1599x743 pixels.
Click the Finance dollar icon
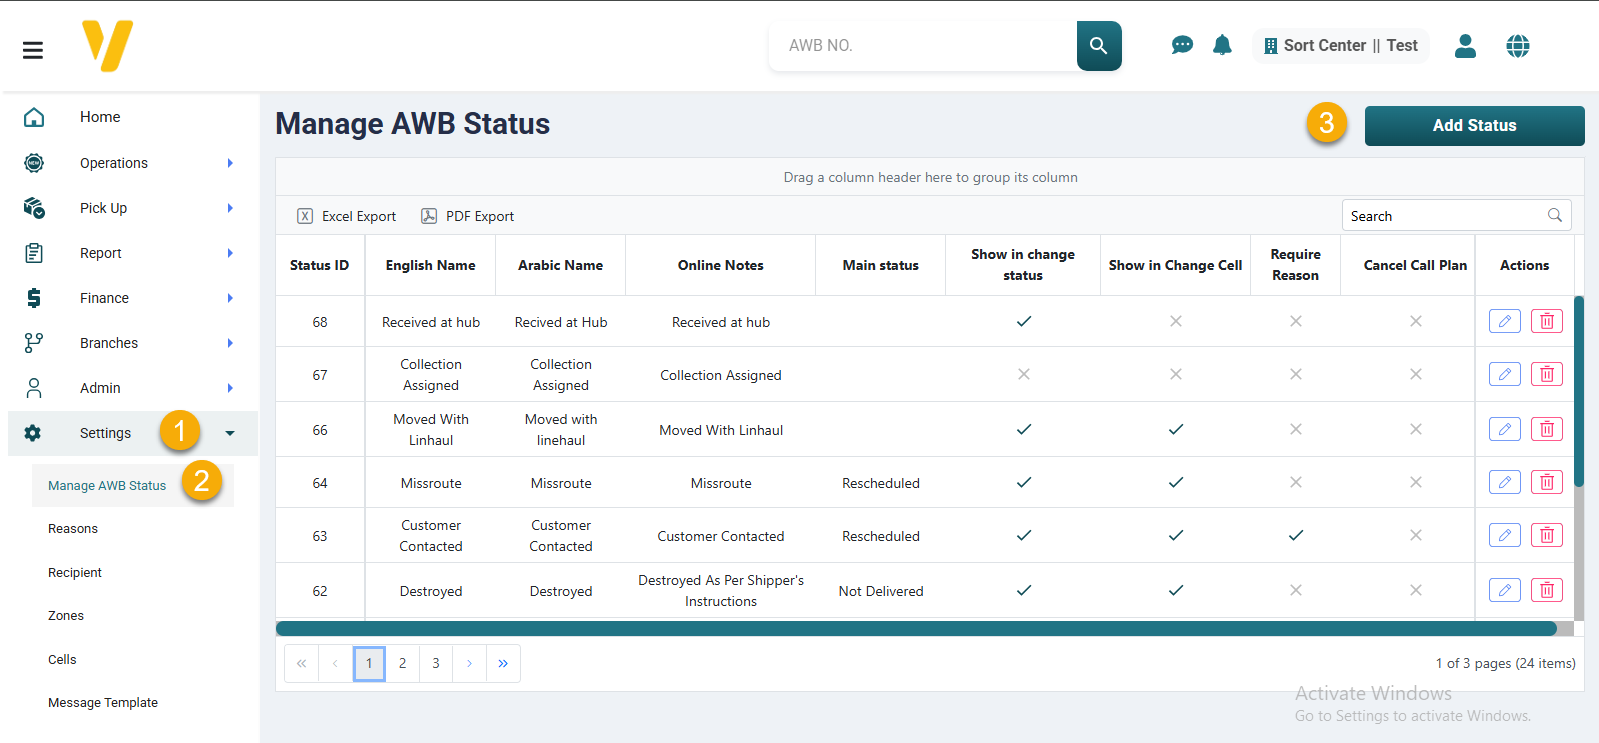pyautogui.click(x=34, y=298)
